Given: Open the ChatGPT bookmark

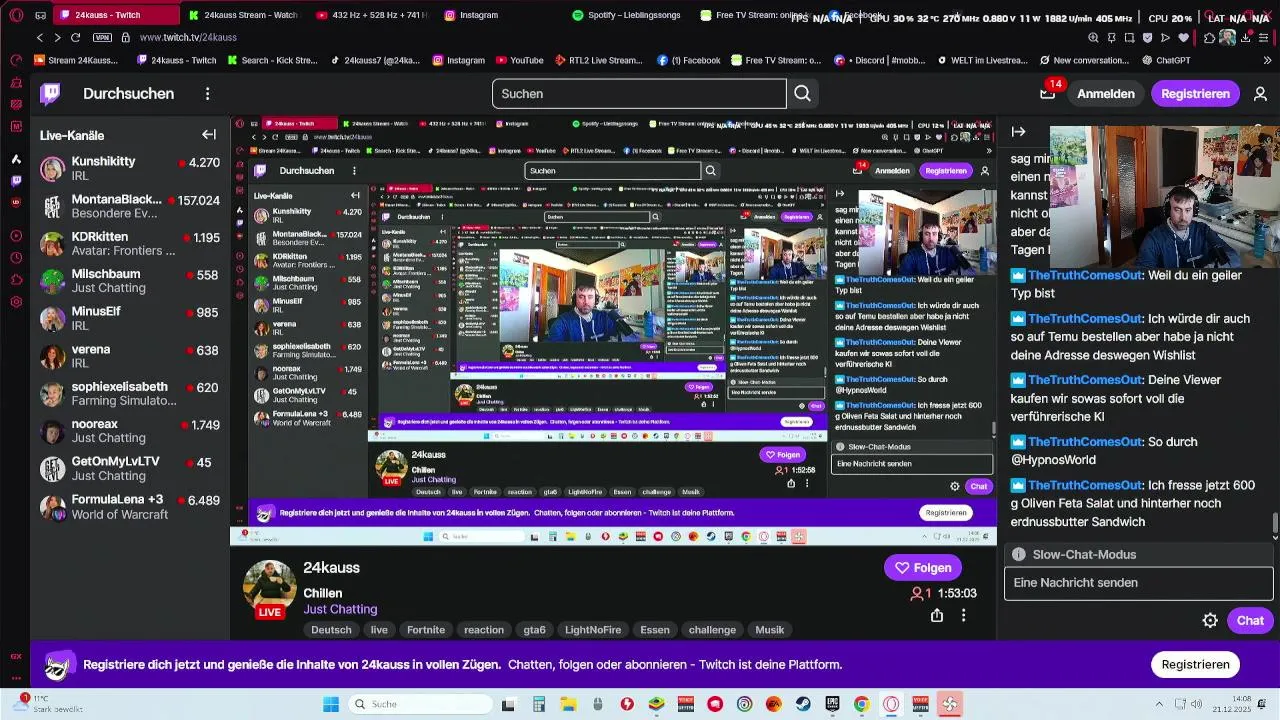Looking at the screenshot, I should pyautogui.click(x=1165, y=60).
